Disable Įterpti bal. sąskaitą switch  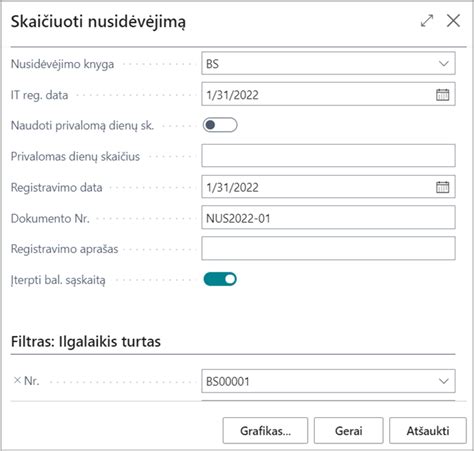click(220, 279)
